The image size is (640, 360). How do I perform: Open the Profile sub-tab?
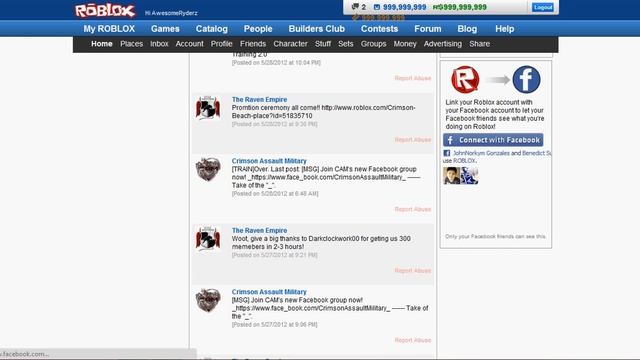(221, 44)
